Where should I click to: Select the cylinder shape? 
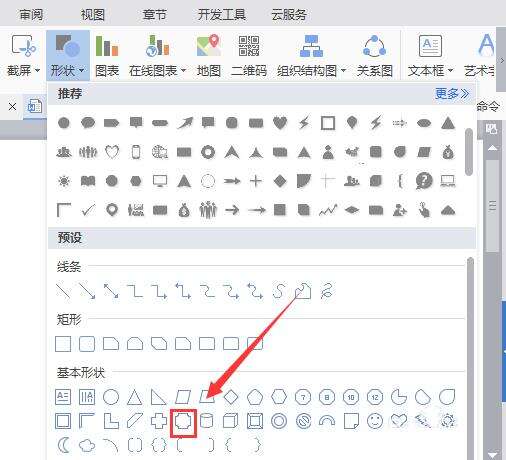pos(207,421)
